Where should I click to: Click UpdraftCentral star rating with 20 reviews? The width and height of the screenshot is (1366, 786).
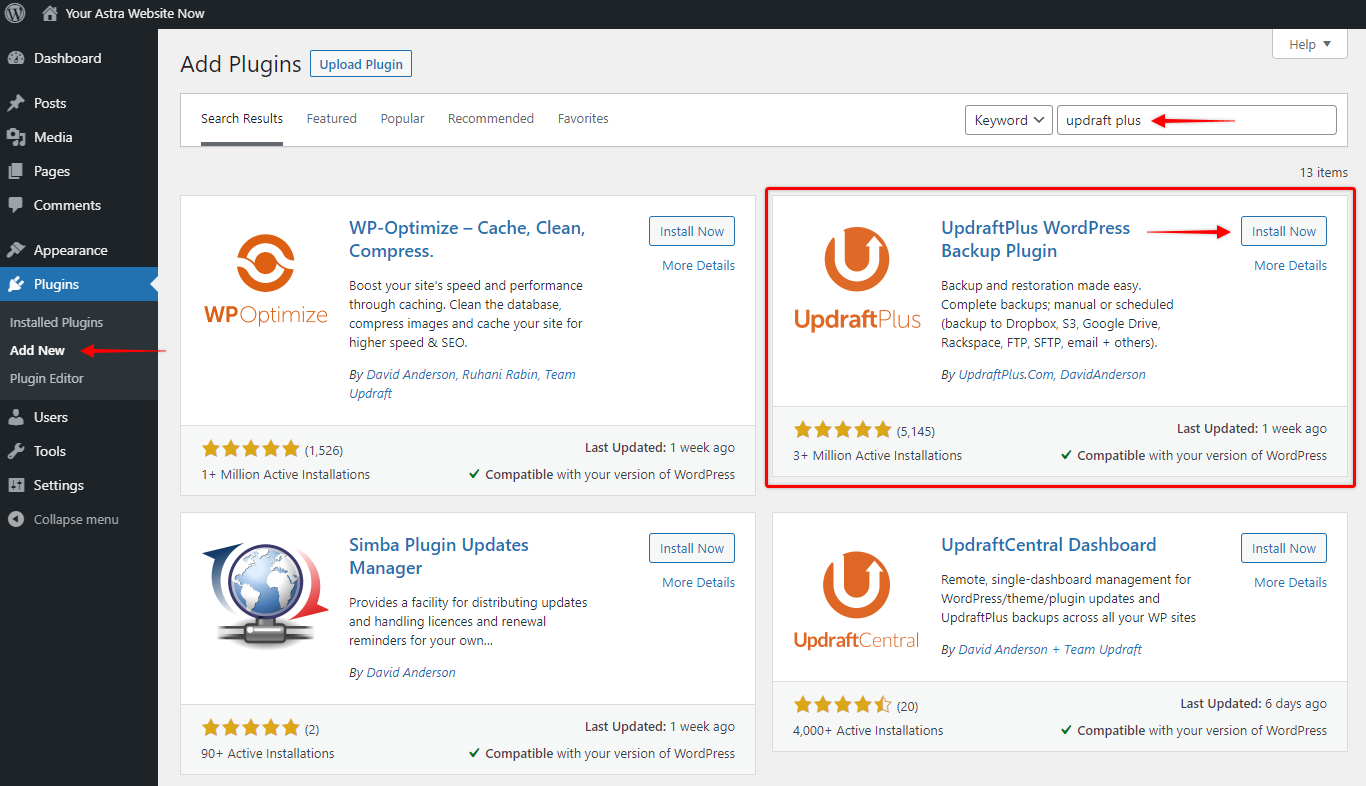[x=842, y=705]
